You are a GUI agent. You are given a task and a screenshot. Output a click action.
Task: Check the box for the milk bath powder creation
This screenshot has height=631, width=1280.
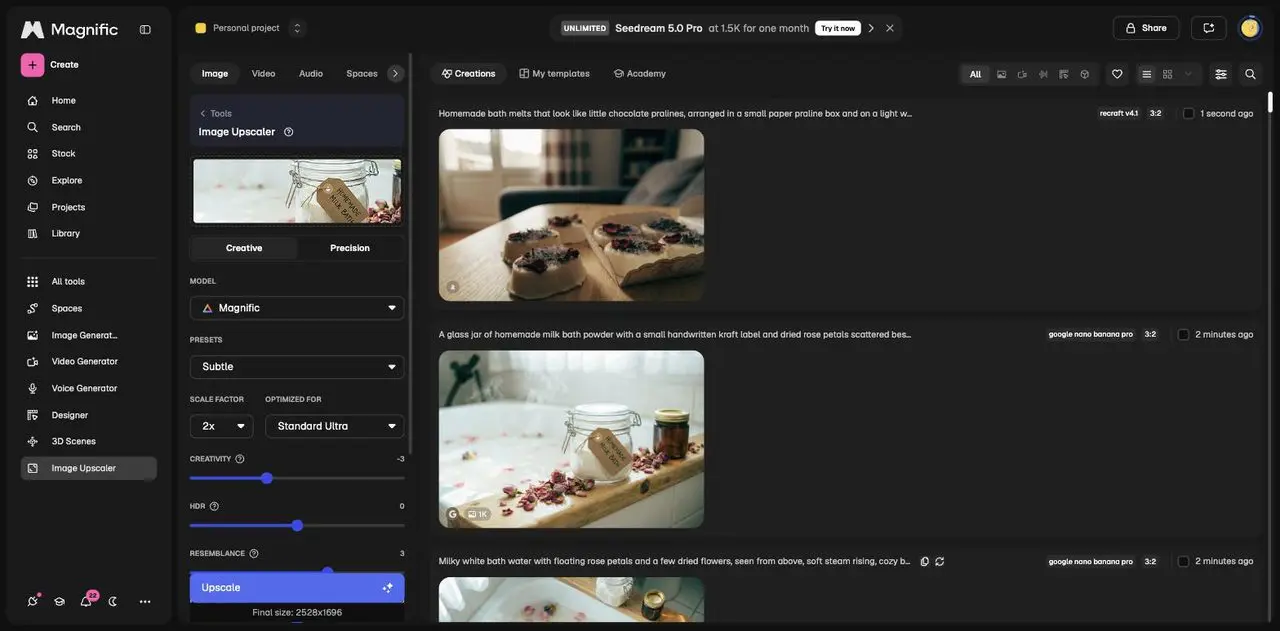[x=1184, y=335]
